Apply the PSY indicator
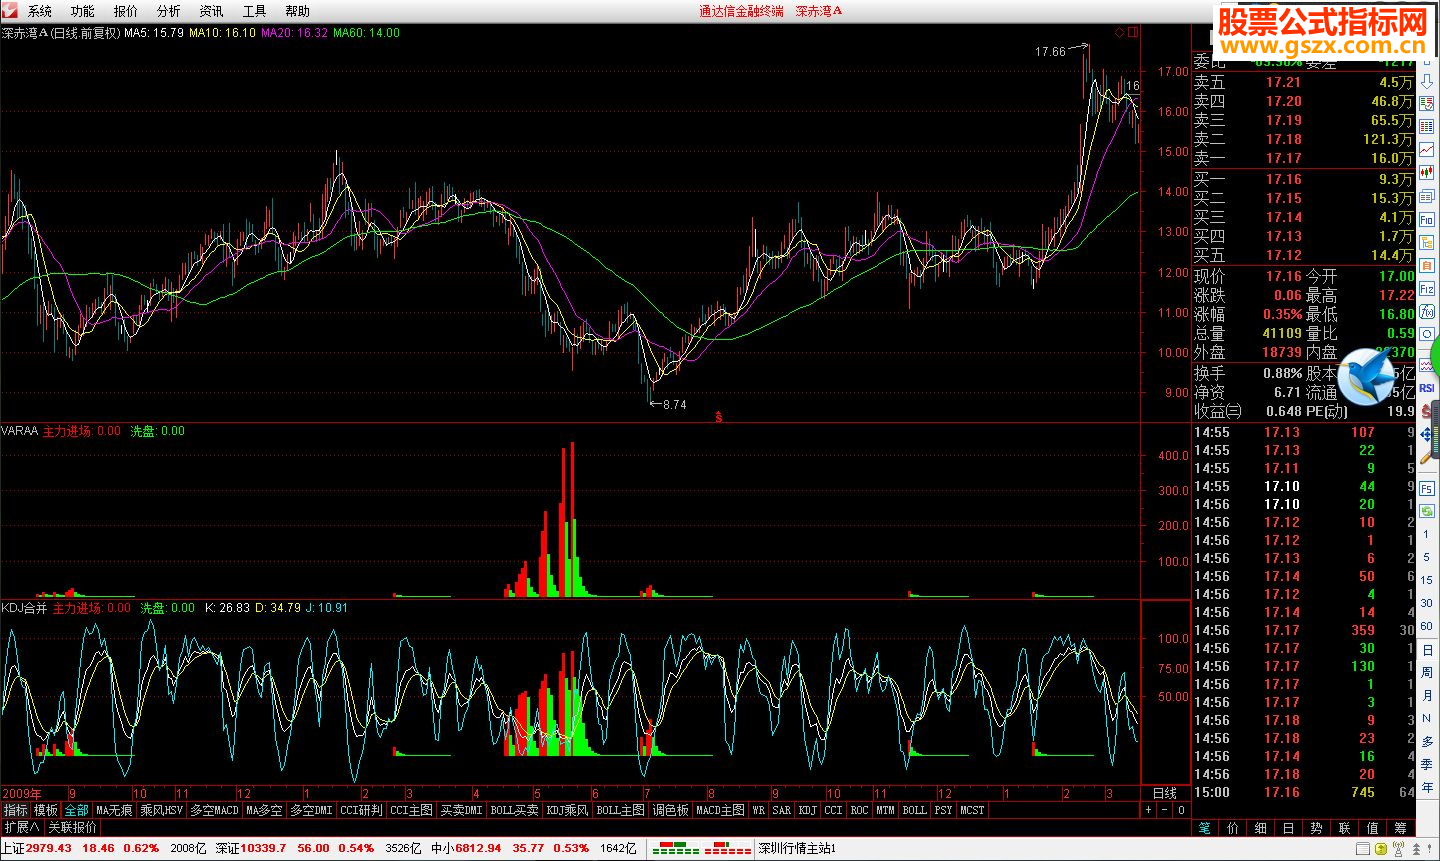 pos(943,810)
